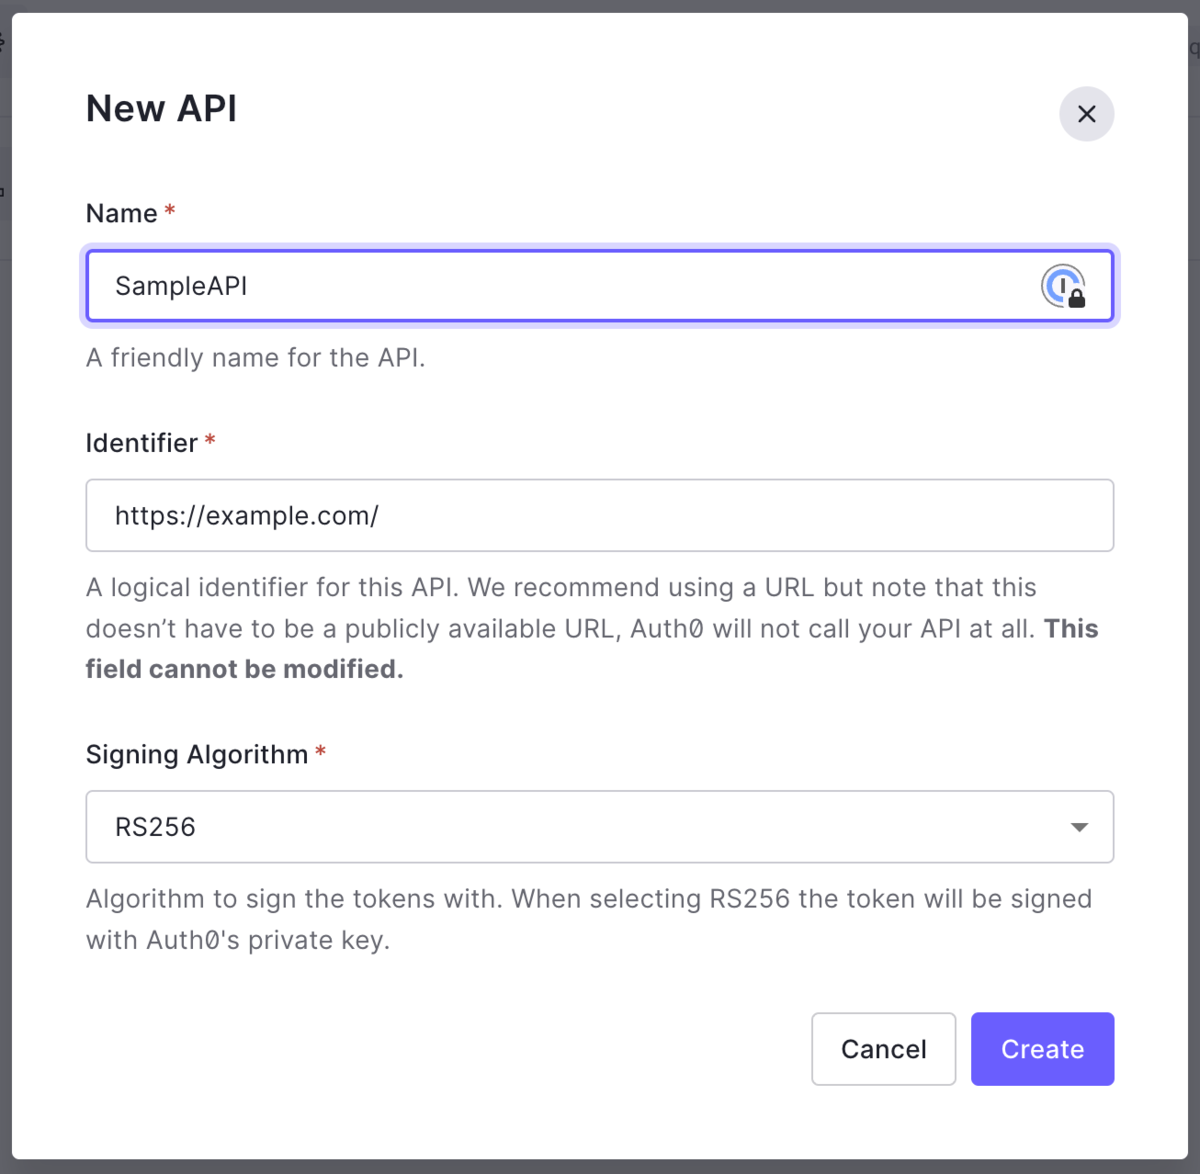Click the close icon at top right corner

[1087, 114]
